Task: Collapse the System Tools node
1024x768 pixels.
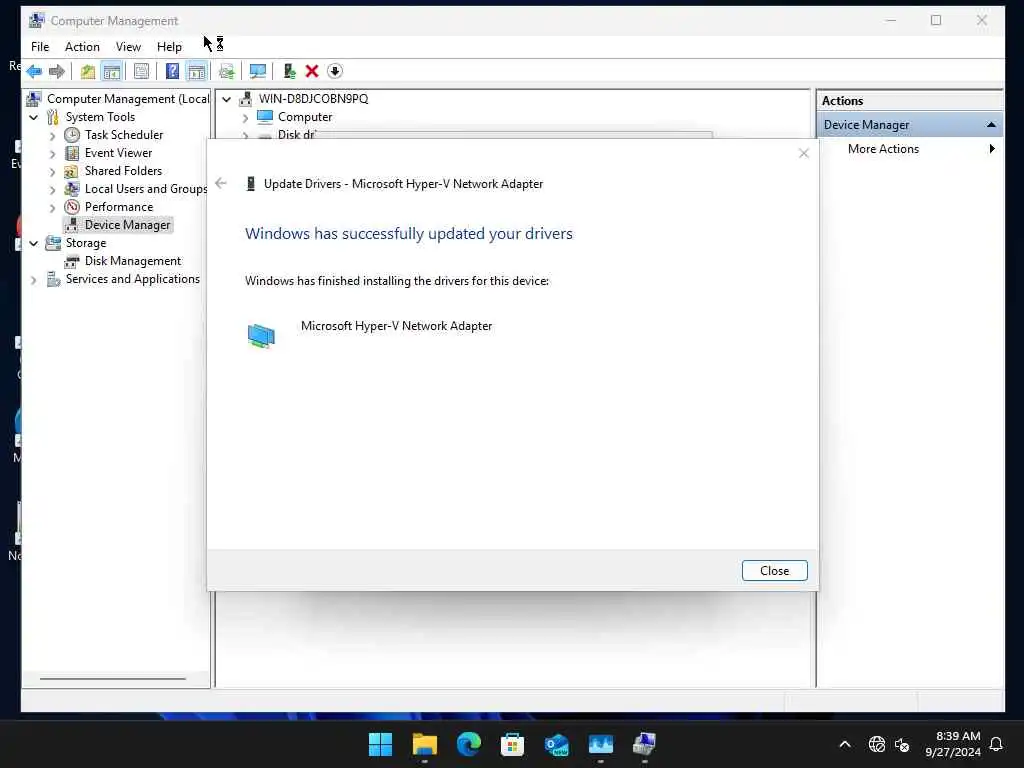Action: [33, 117]
